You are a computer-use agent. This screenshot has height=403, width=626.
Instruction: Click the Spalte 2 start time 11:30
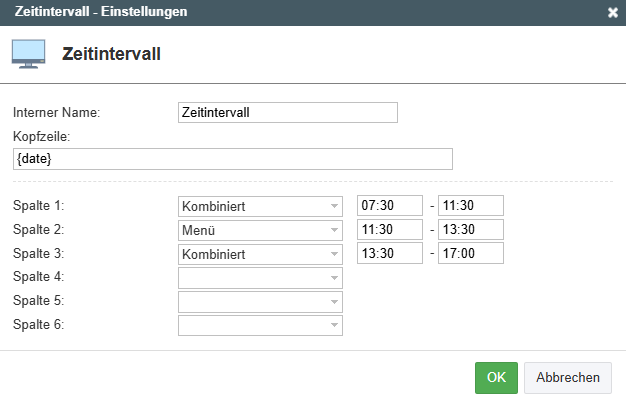[390, 230]
